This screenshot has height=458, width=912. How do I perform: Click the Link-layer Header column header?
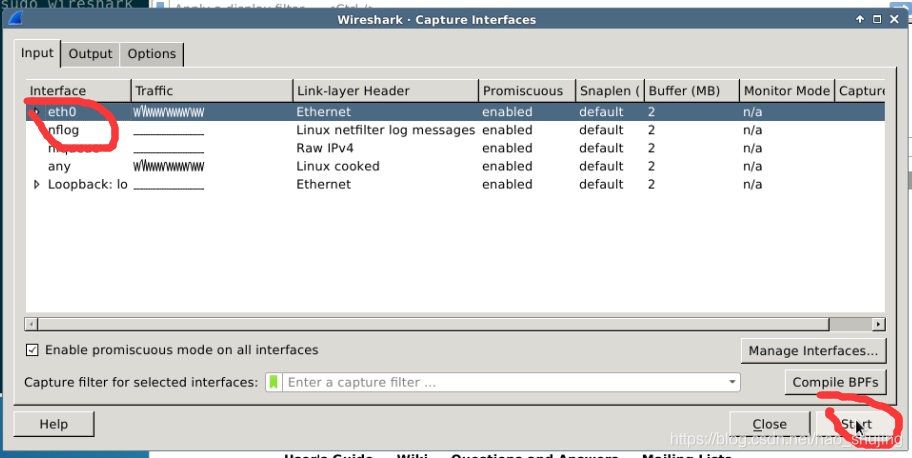coord(385,91)
